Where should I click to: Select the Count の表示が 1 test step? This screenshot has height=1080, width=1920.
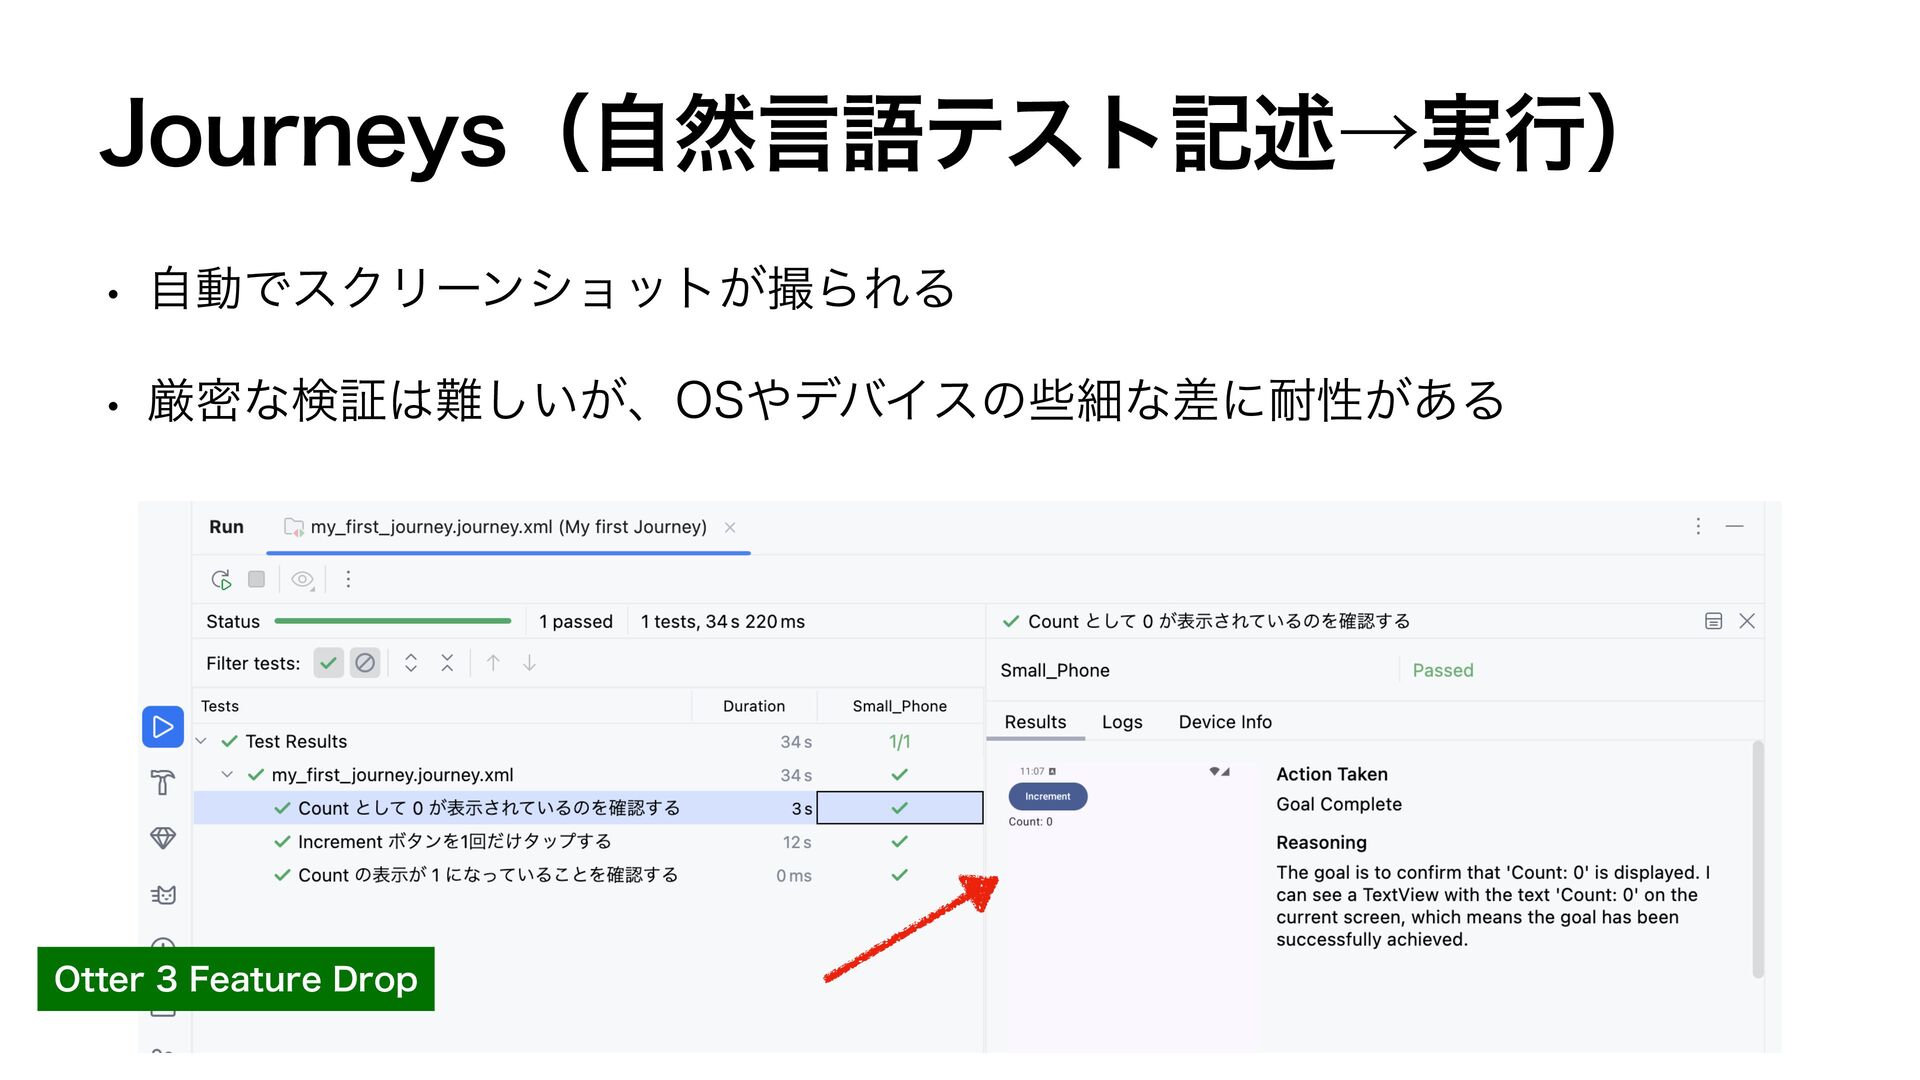pyautogui.click(x=488, y=875)
